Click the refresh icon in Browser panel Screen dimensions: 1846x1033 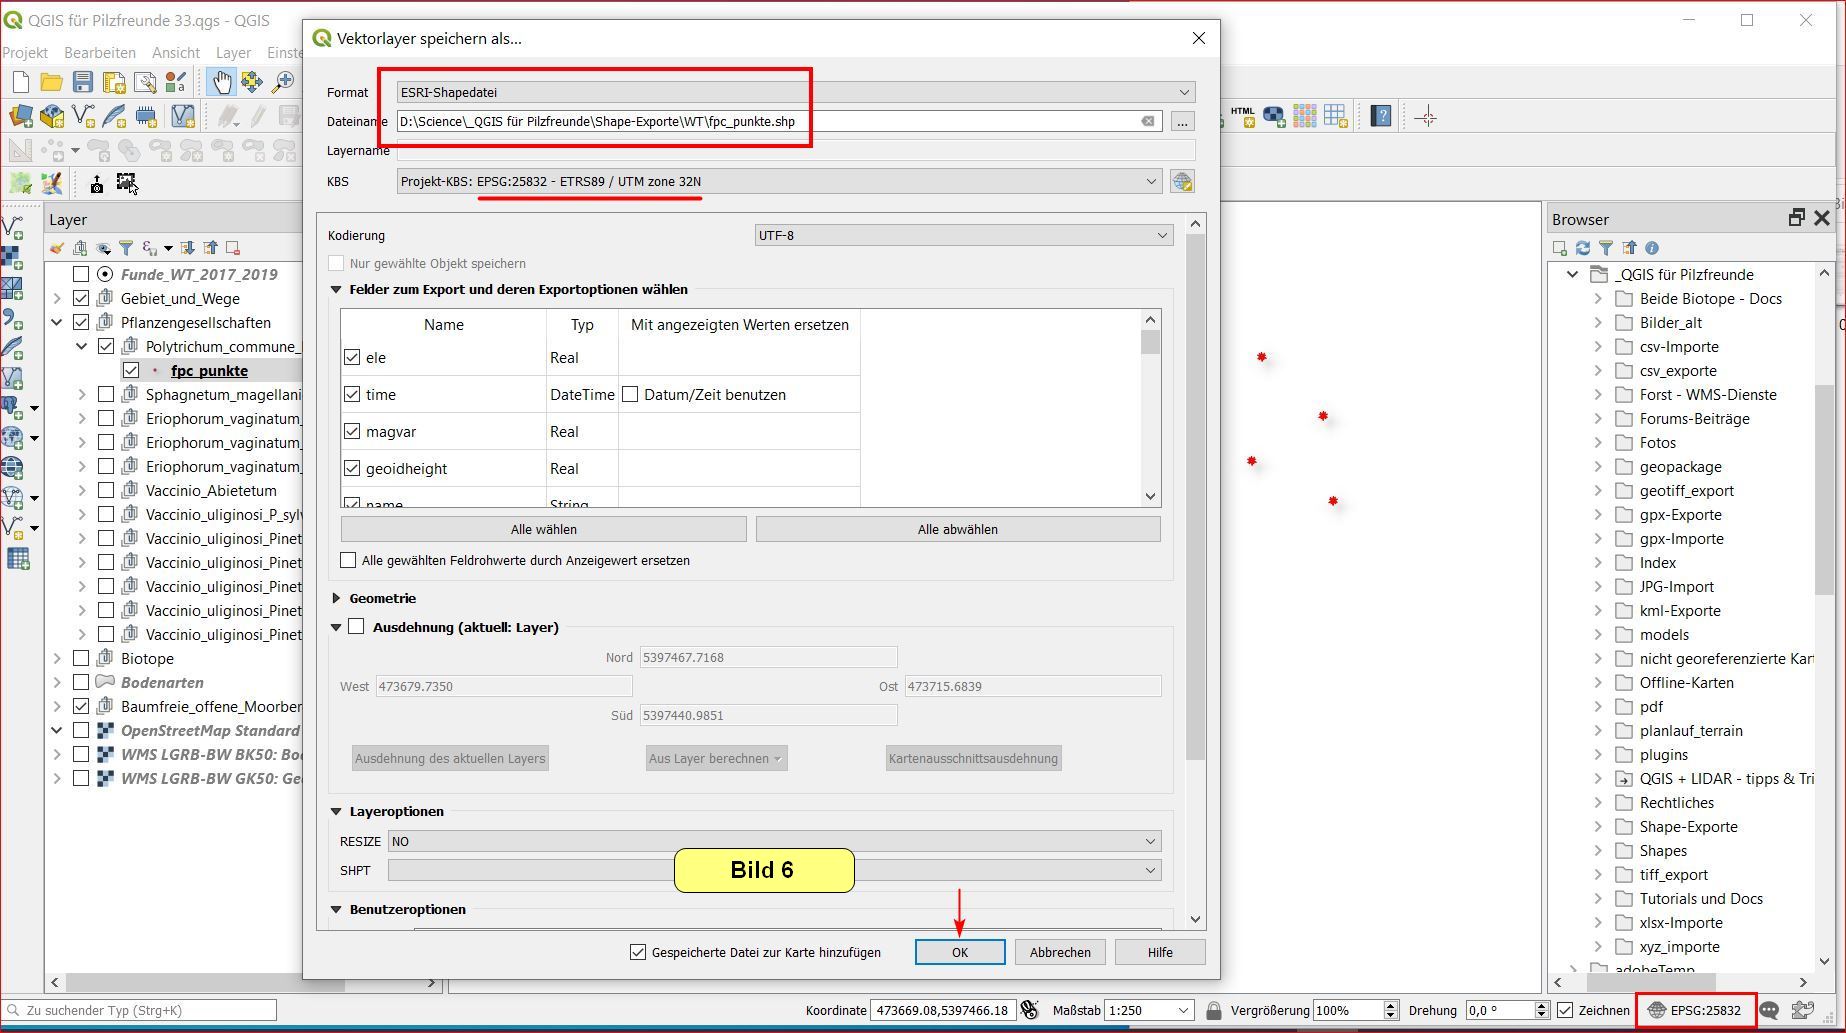pos(1582,248)
